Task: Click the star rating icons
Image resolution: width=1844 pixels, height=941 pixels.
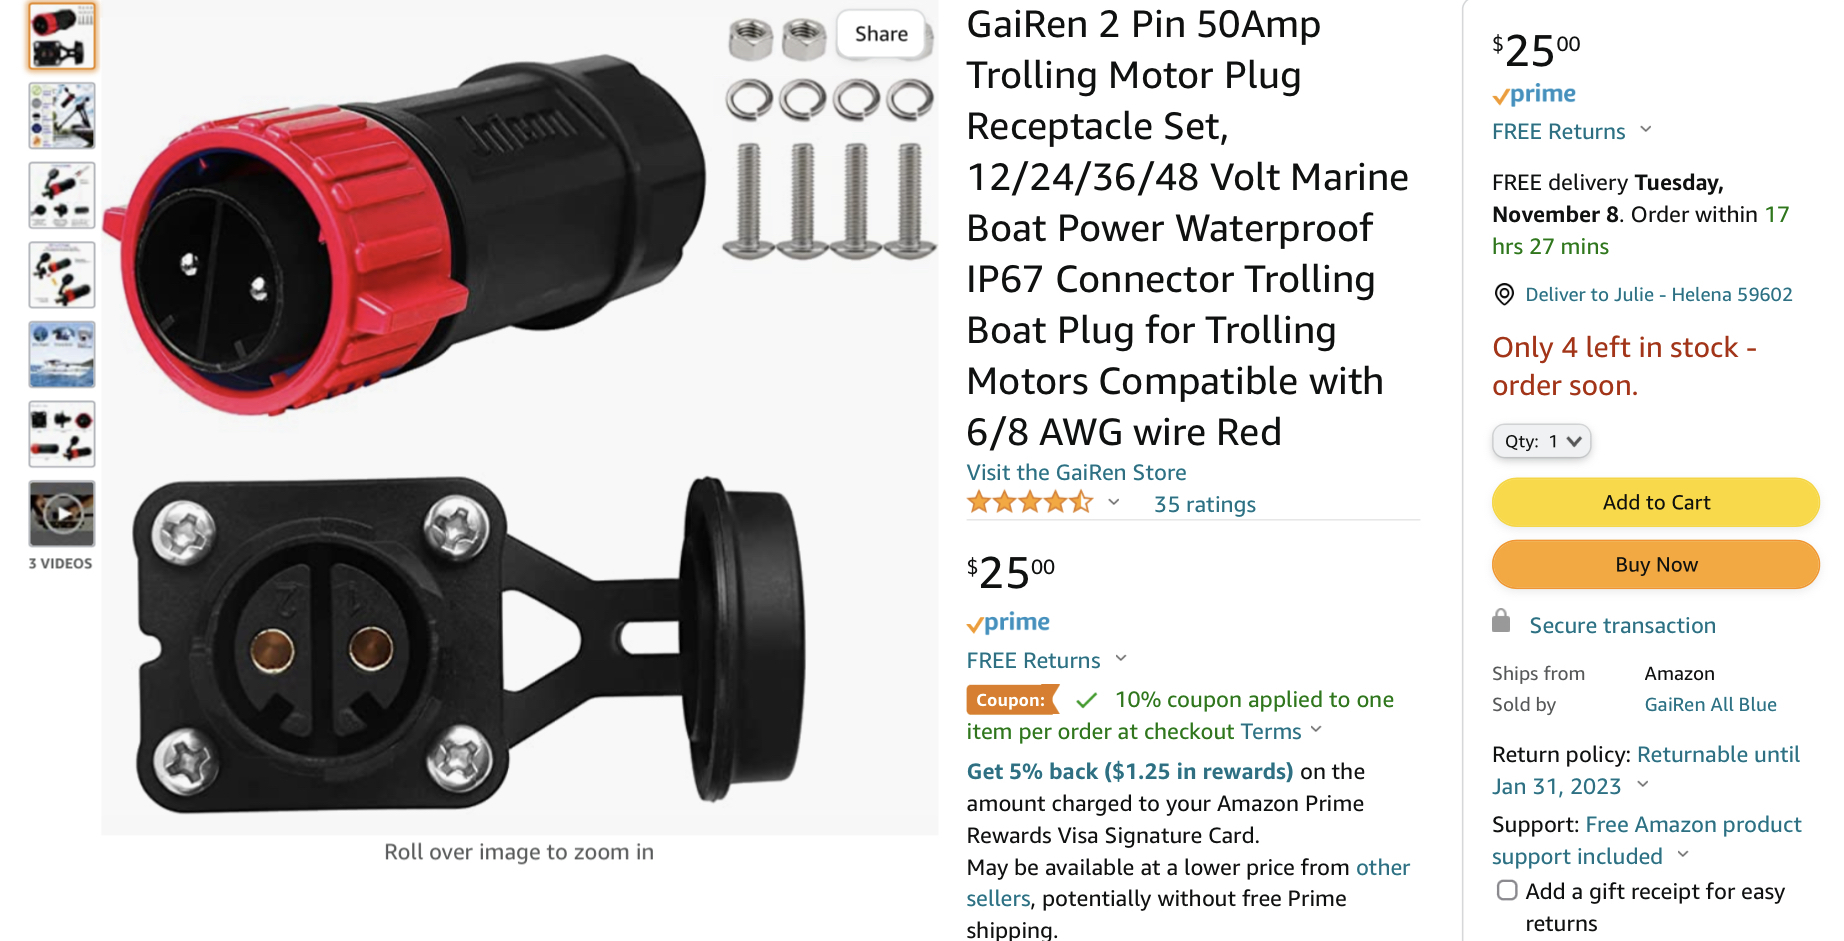Action: tap(1029, 503)
